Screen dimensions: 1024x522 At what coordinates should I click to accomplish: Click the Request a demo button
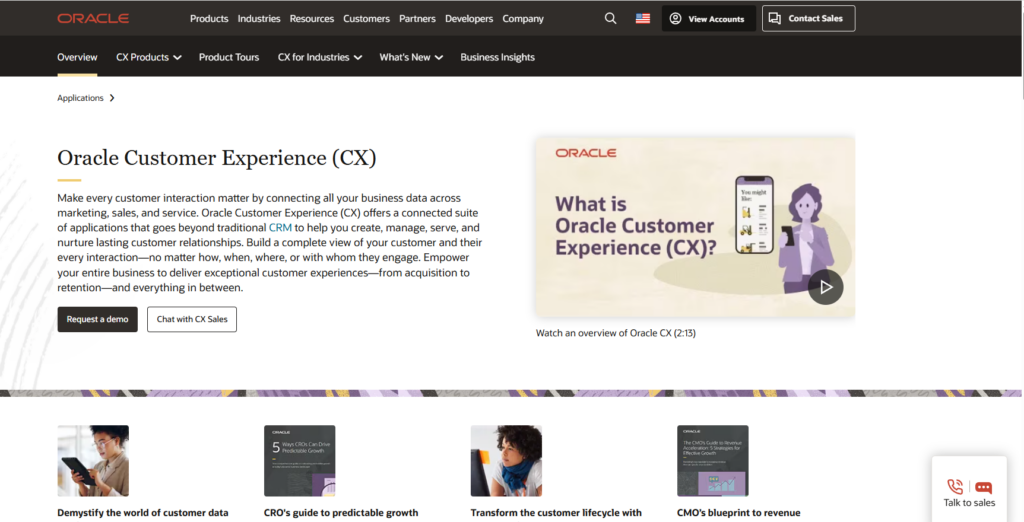[97, 319]
